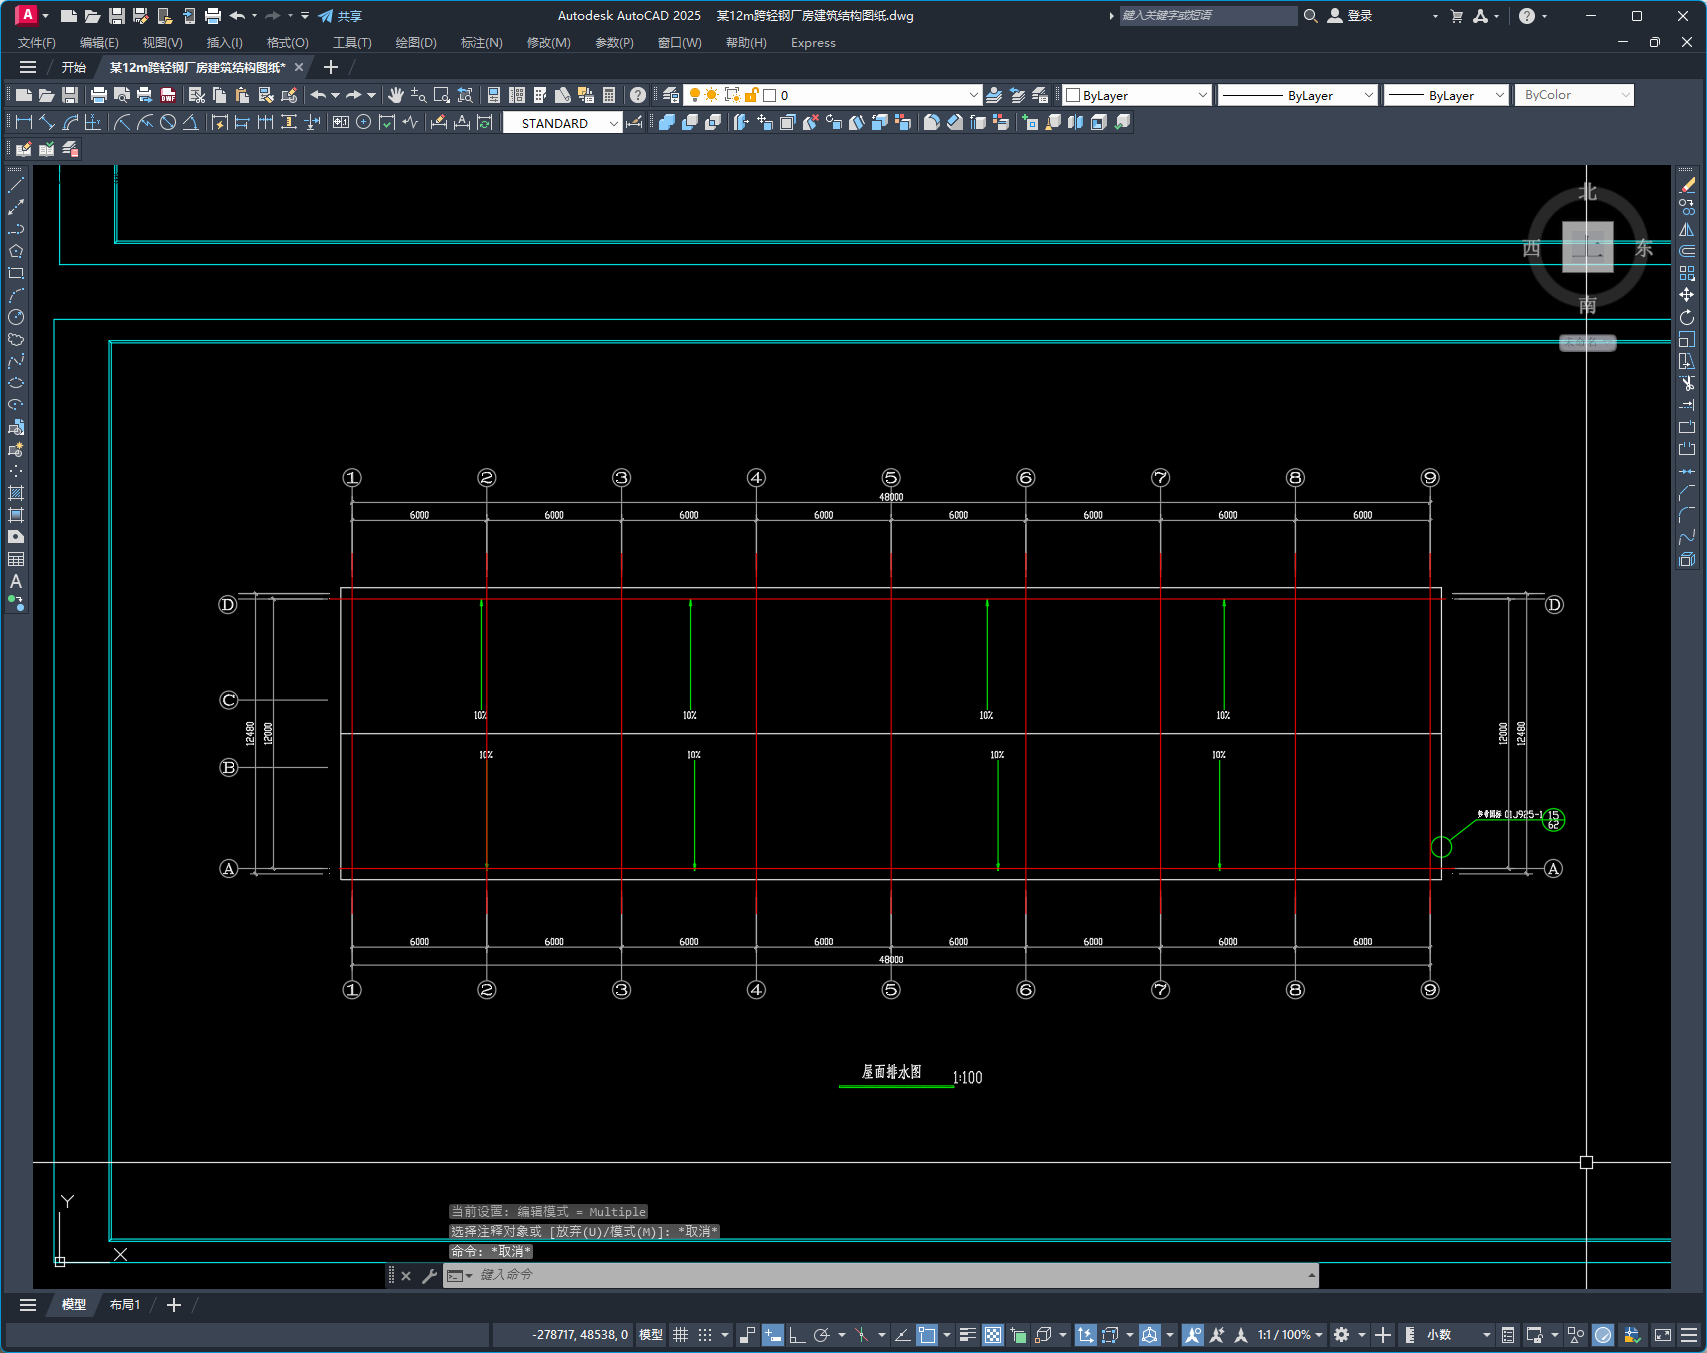Toggle polar tracking in status bar
The height and width of the screenshot is (1353, 1707).
click(822, 1335)
